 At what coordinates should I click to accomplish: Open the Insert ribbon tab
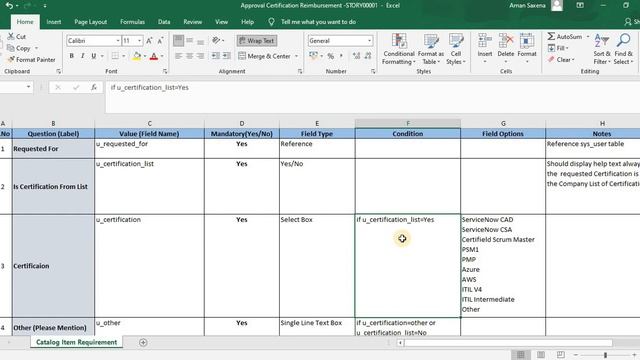pyautogui.click(x=53, y=22)
